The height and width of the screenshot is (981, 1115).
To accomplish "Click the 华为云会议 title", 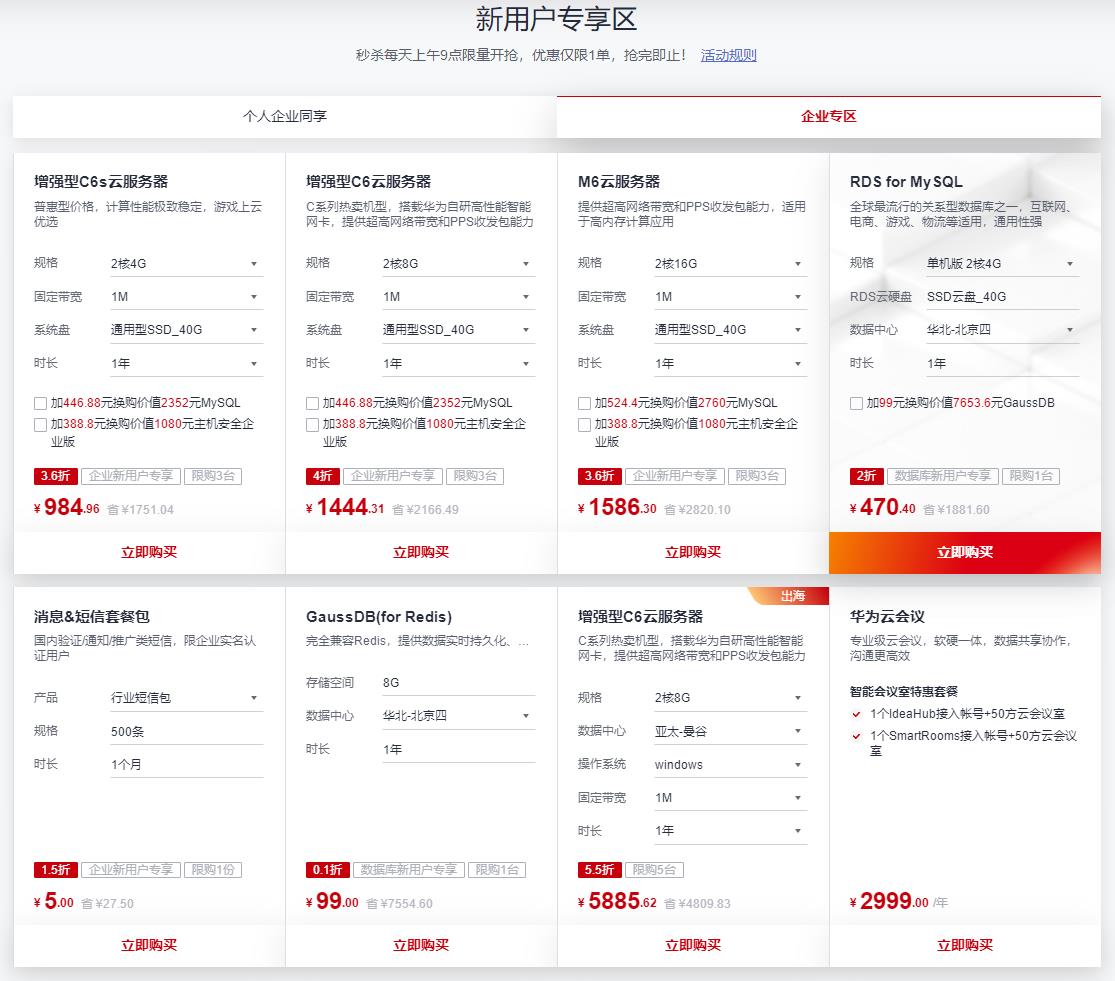I will 887,617.
